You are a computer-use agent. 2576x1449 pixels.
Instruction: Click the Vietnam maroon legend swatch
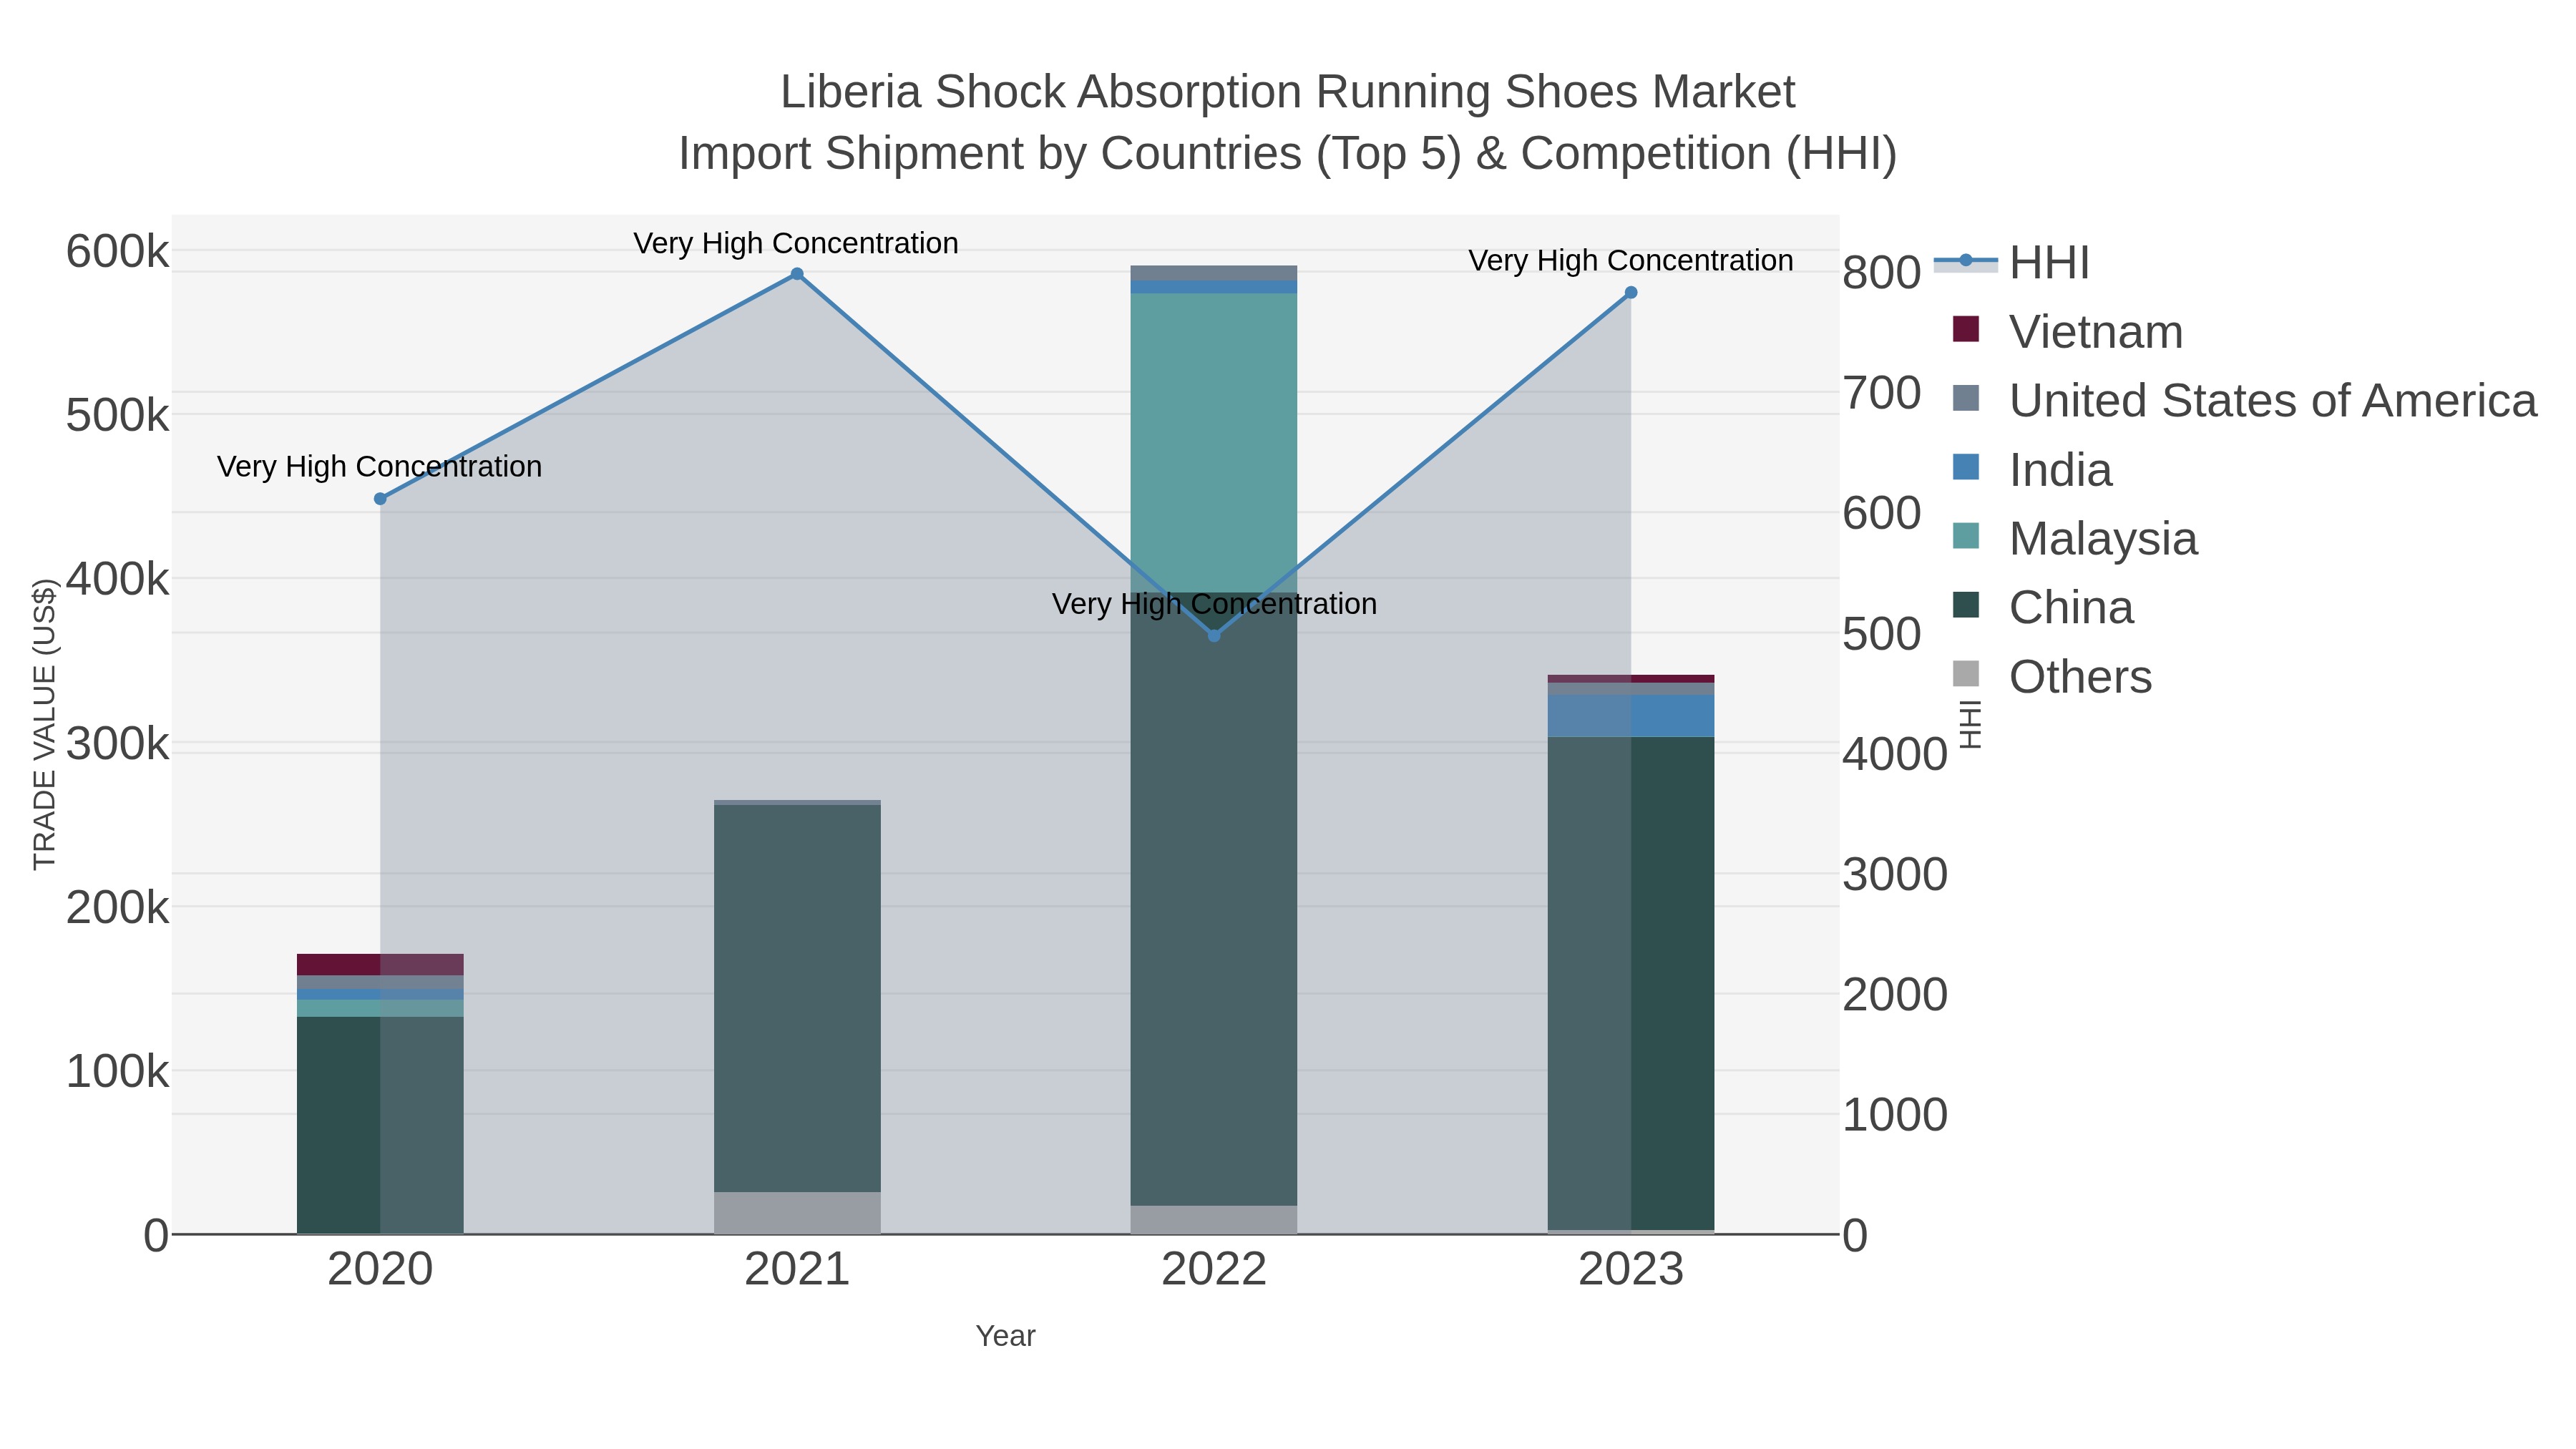(1966, 329)
